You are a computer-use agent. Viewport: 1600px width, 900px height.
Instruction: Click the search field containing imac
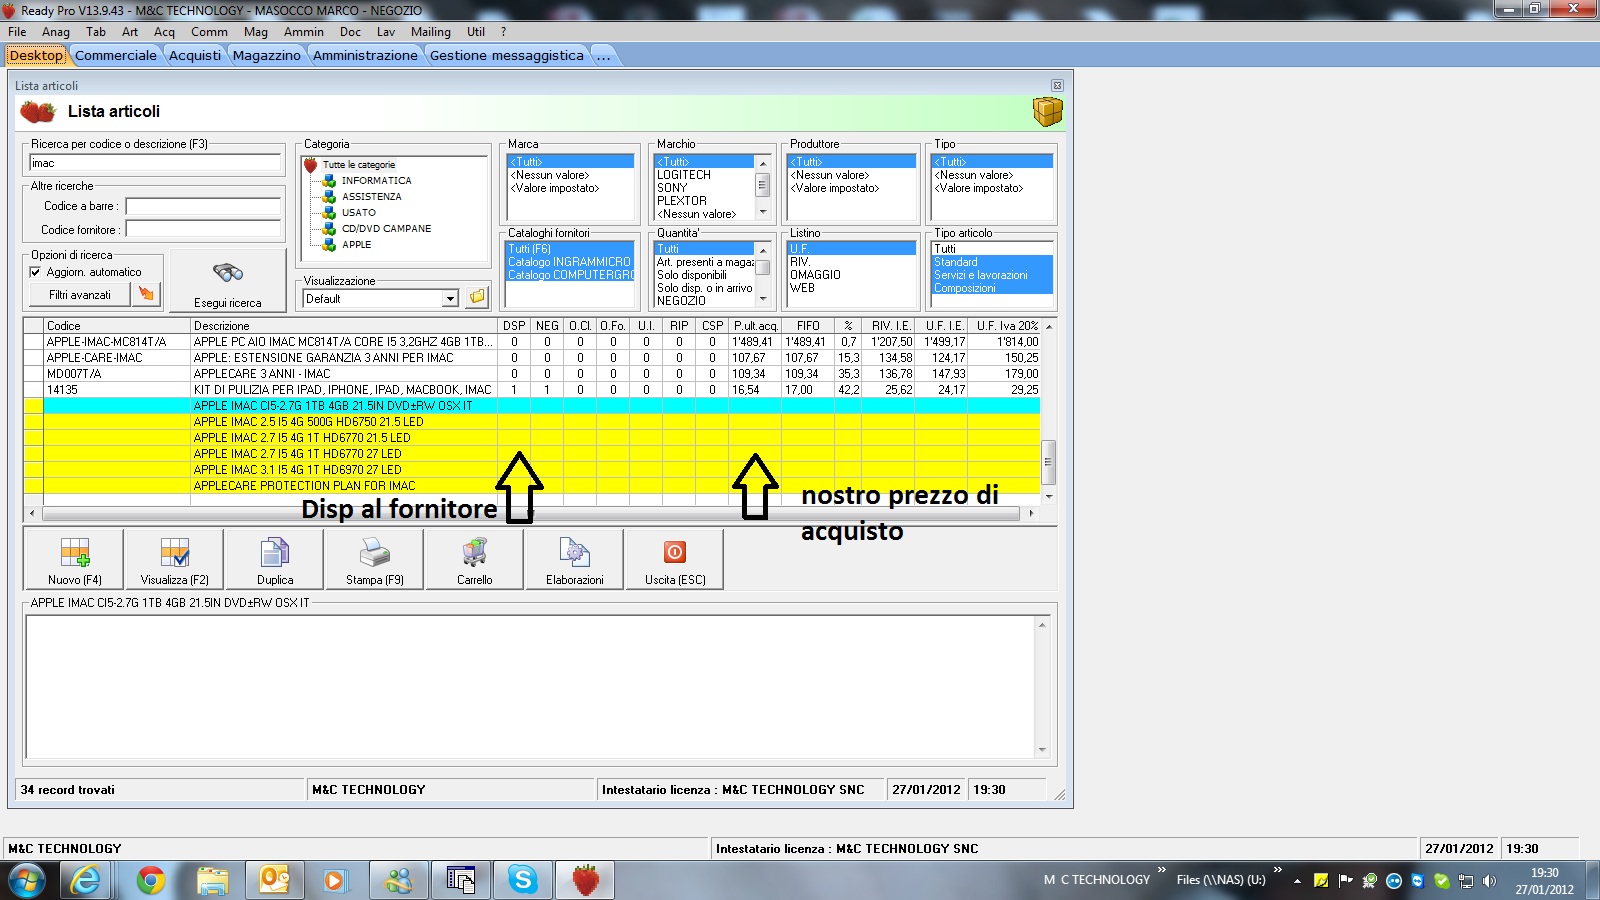[156, 163]
